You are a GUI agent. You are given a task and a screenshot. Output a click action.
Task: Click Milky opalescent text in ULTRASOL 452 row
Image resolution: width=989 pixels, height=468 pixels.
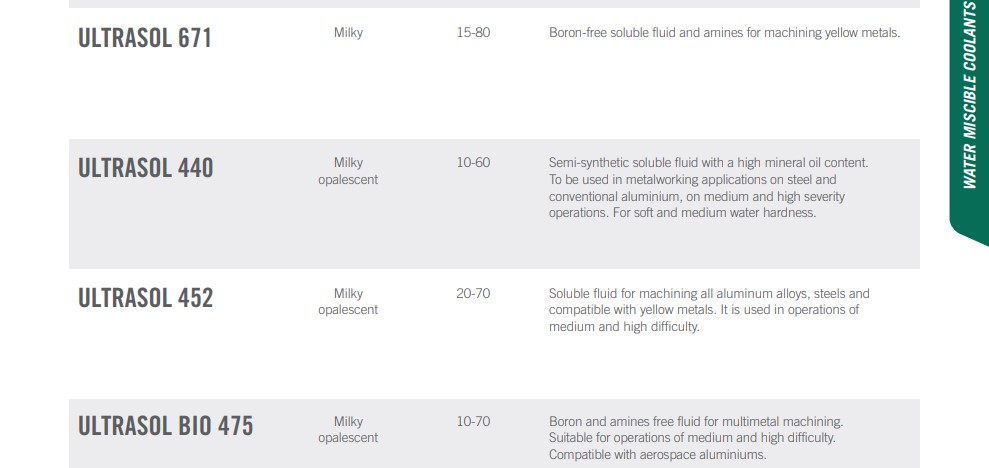(x=348, y=301)
